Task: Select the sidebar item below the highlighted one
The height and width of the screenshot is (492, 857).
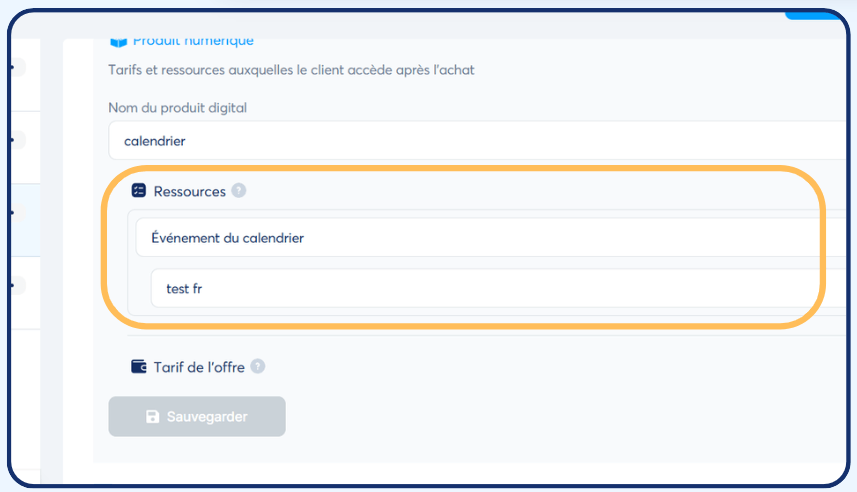Action: [x=20, y=285]
